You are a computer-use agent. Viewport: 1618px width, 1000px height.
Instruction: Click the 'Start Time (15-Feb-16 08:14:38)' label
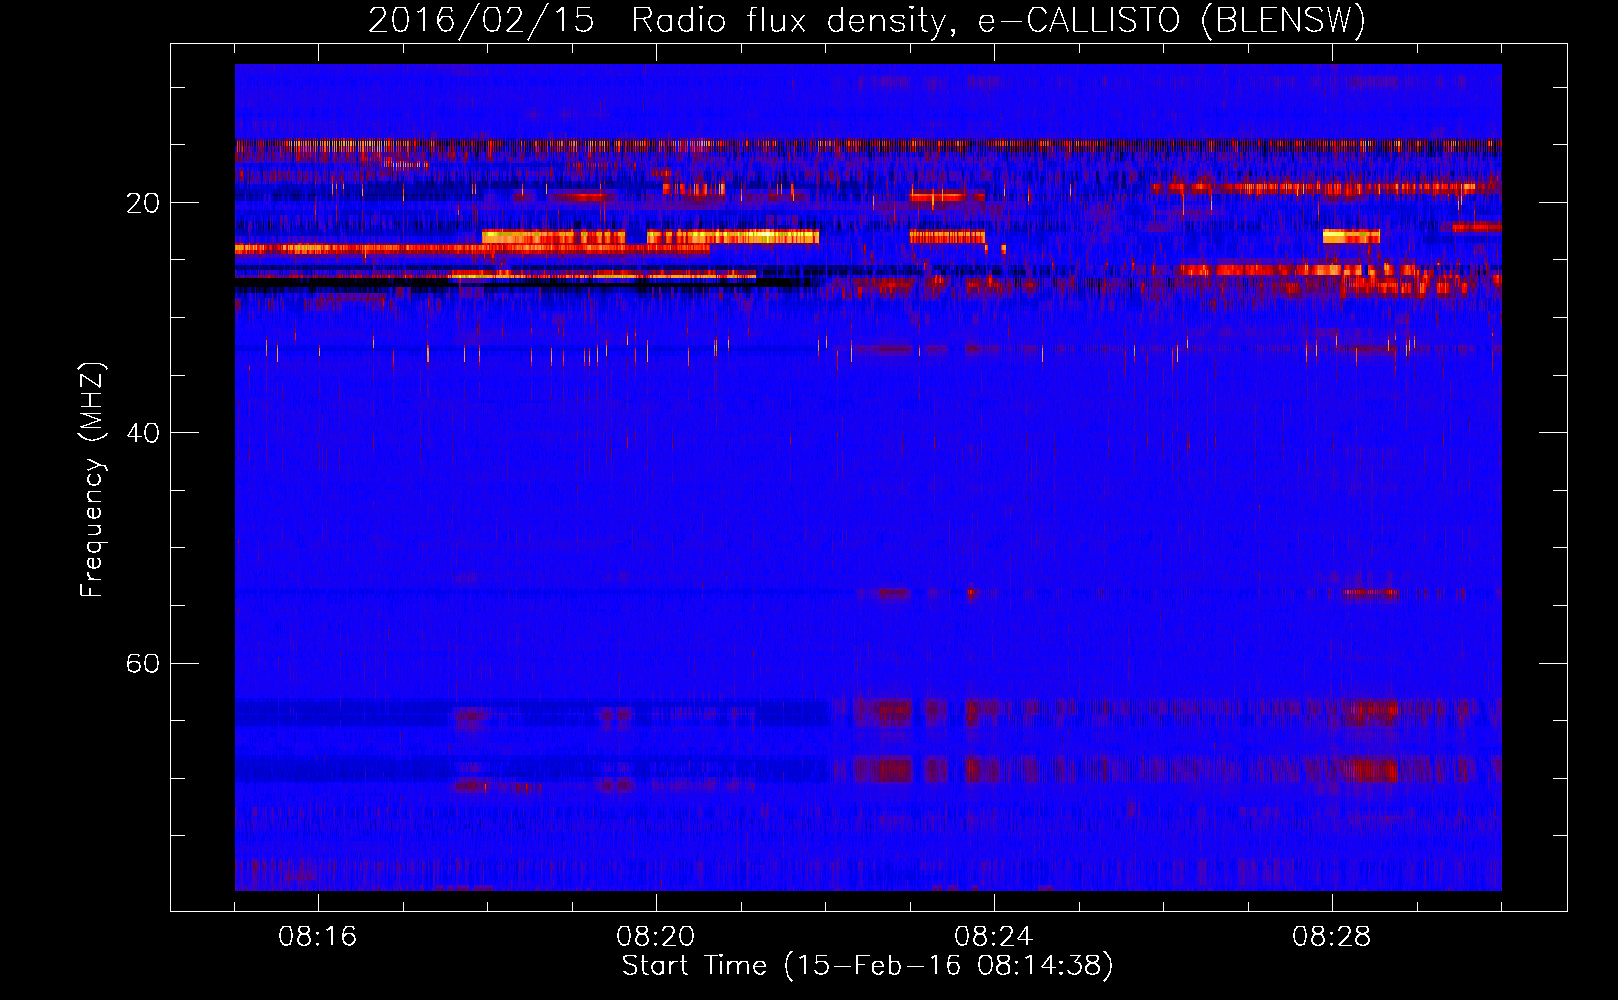tap(867, 966)
